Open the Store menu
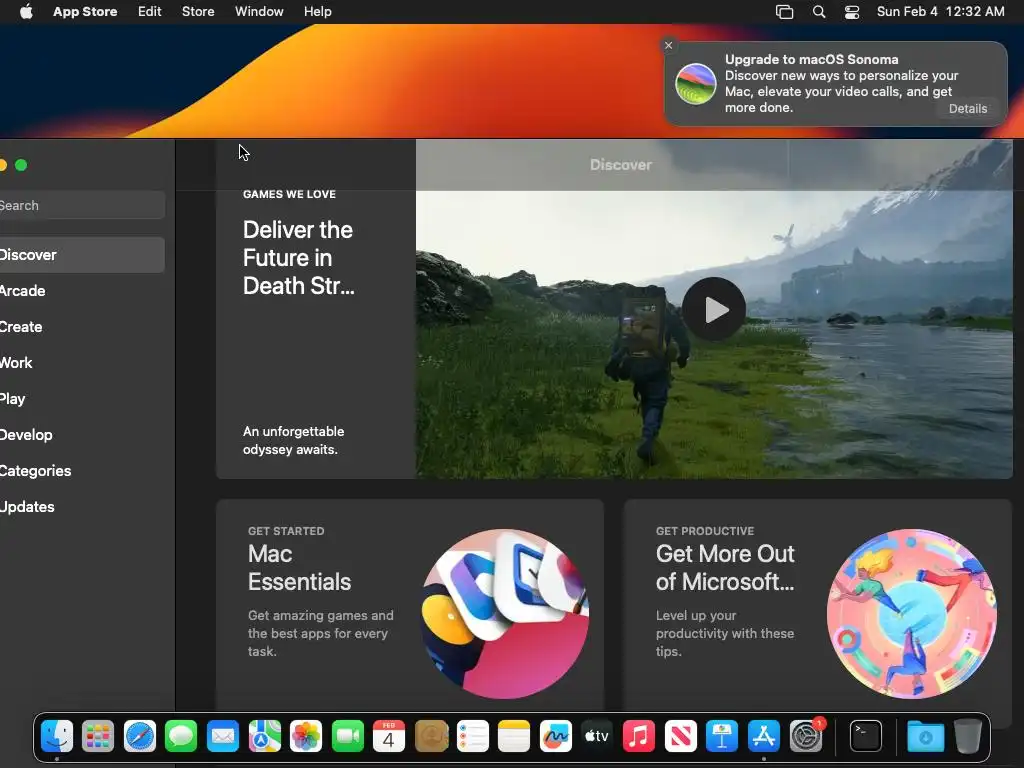The image size is (1024, 768). [198, 12]
